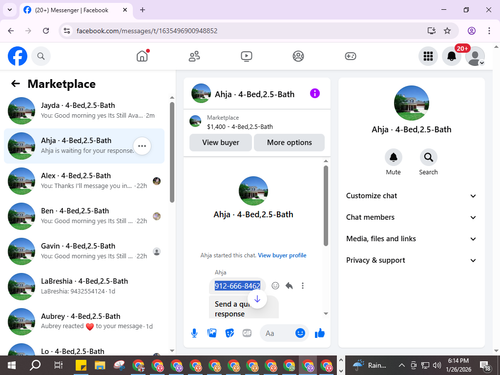Open the Facebook logo home link

coord(17,56)
